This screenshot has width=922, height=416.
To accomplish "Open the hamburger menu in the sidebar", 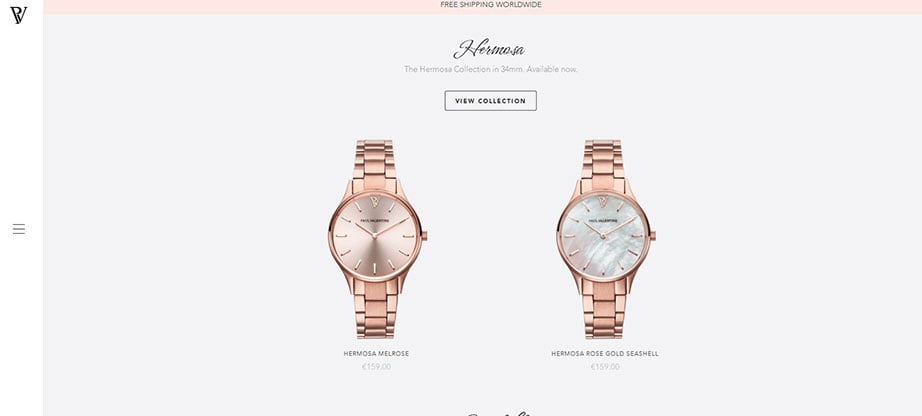I will (19, 229).
